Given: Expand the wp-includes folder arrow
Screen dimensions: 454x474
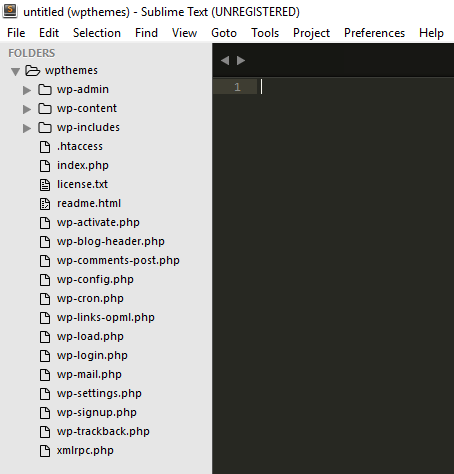Looking at the screenshot, I should (x=27, y=128).
